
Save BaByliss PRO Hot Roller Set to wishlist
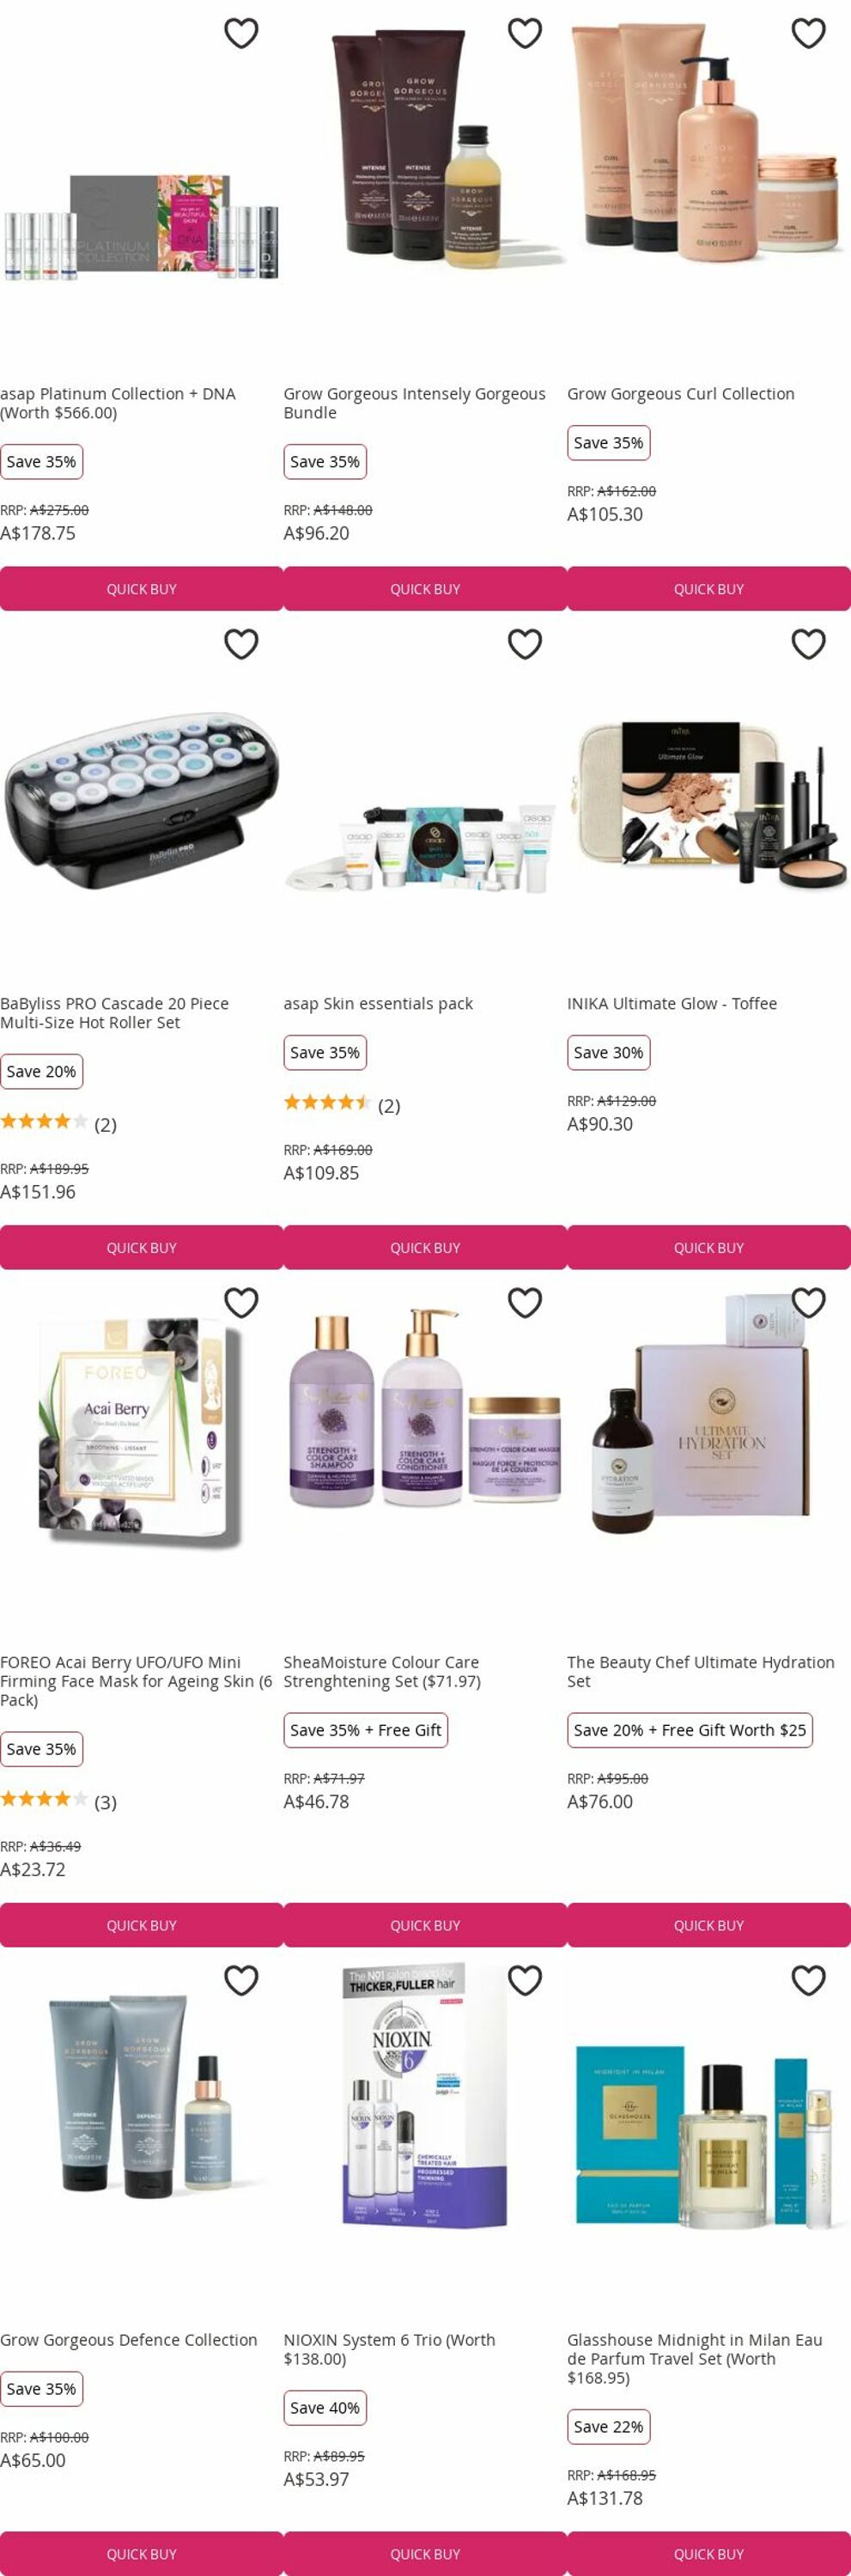(x=241, y=644)
